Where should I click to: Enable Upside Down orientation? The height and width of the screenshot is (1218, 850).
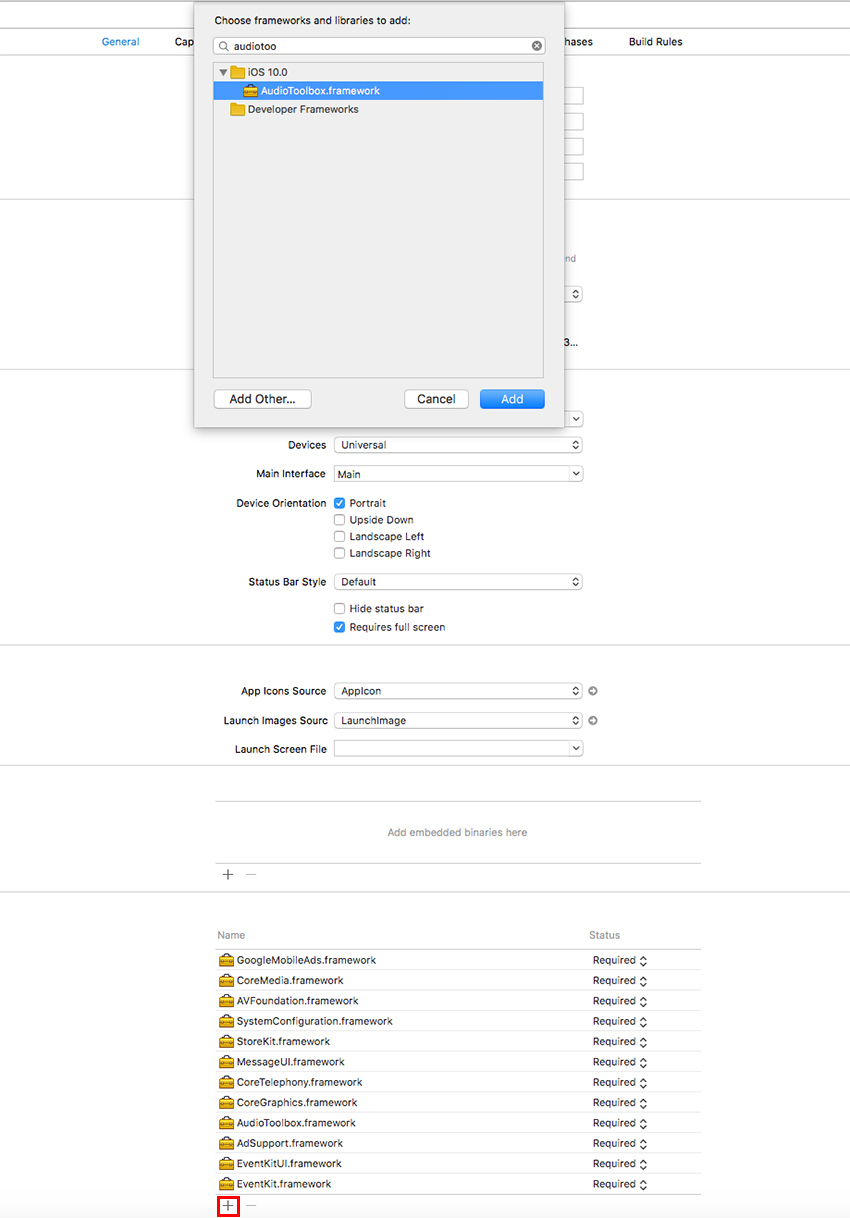coord(340,520)
